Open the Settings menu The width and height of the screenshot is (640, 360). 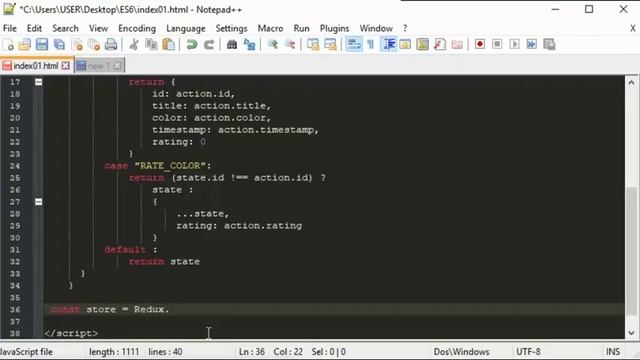point(231,28)
